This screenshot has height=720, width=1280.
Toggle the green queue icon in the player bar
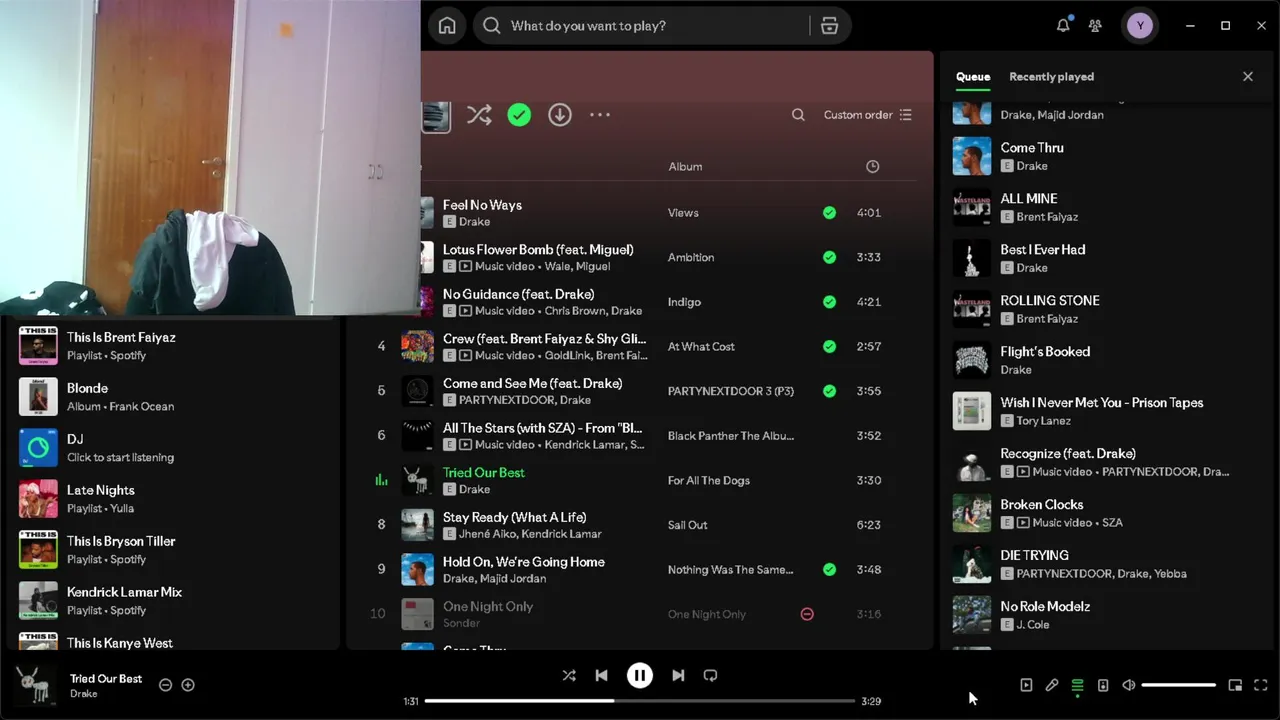tap(1077, 685)
